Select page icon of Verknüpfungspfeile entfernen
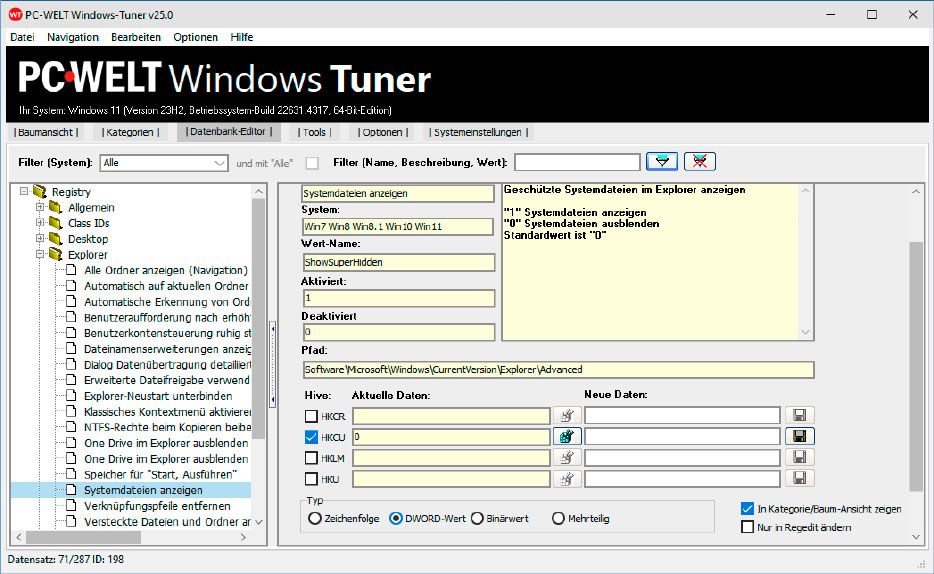 (71, 506)
